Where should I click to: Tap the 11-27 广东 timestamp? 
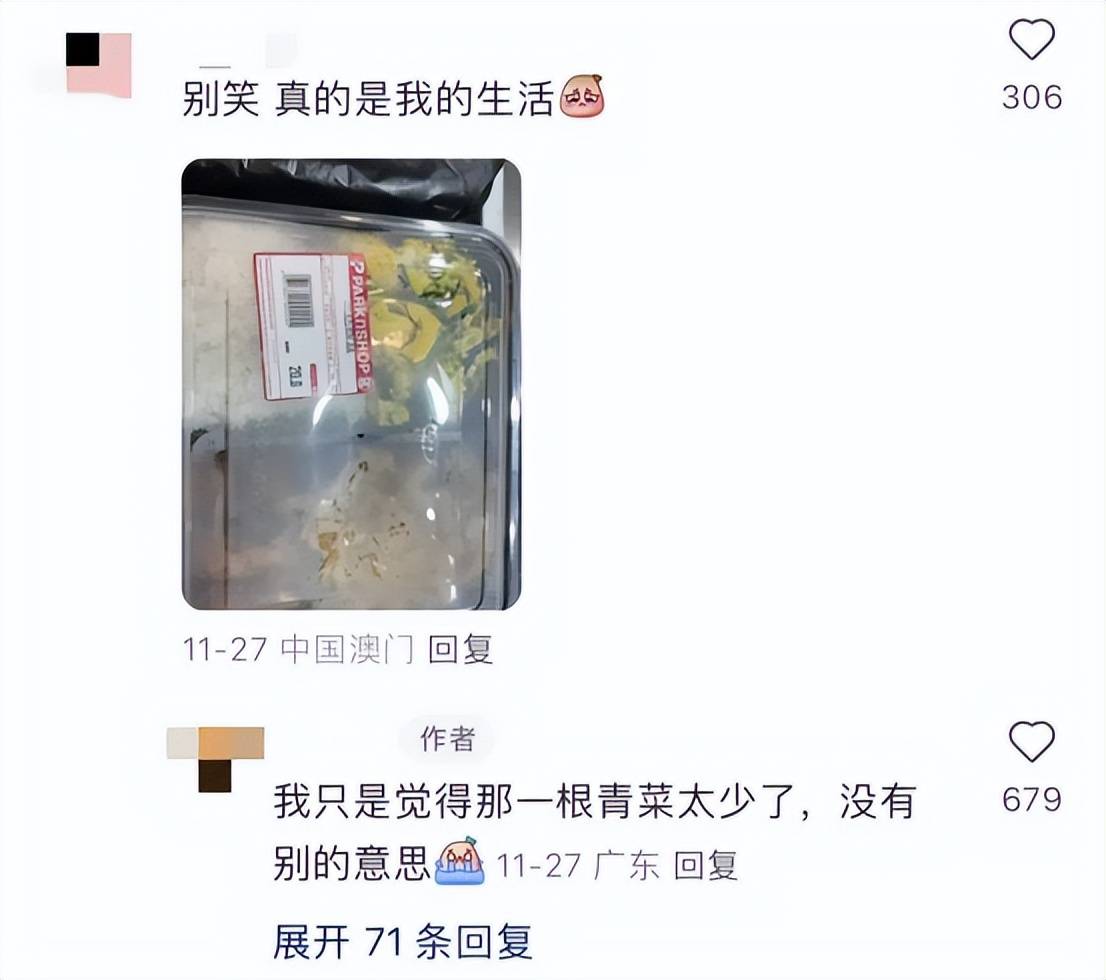tap(578, 866)
